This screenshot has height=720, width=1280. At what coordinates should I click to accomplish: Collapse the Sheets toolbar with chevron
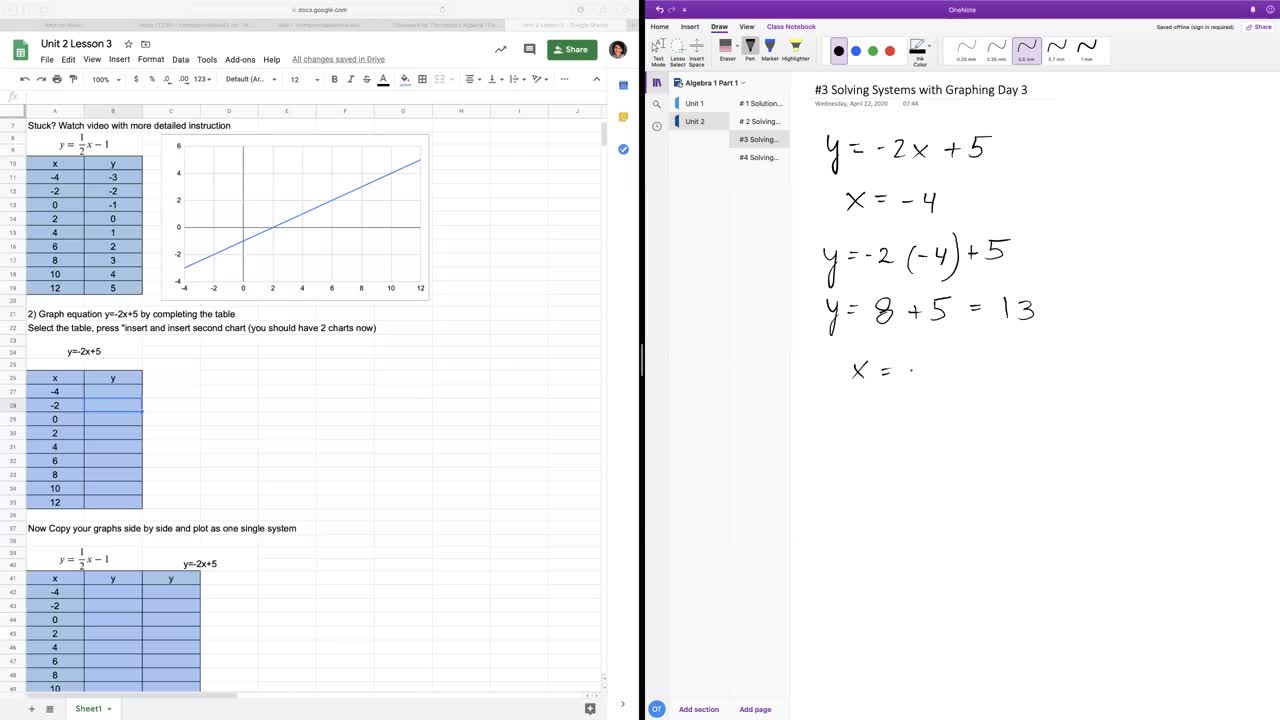pyautogui.click(x=597, y=79)
